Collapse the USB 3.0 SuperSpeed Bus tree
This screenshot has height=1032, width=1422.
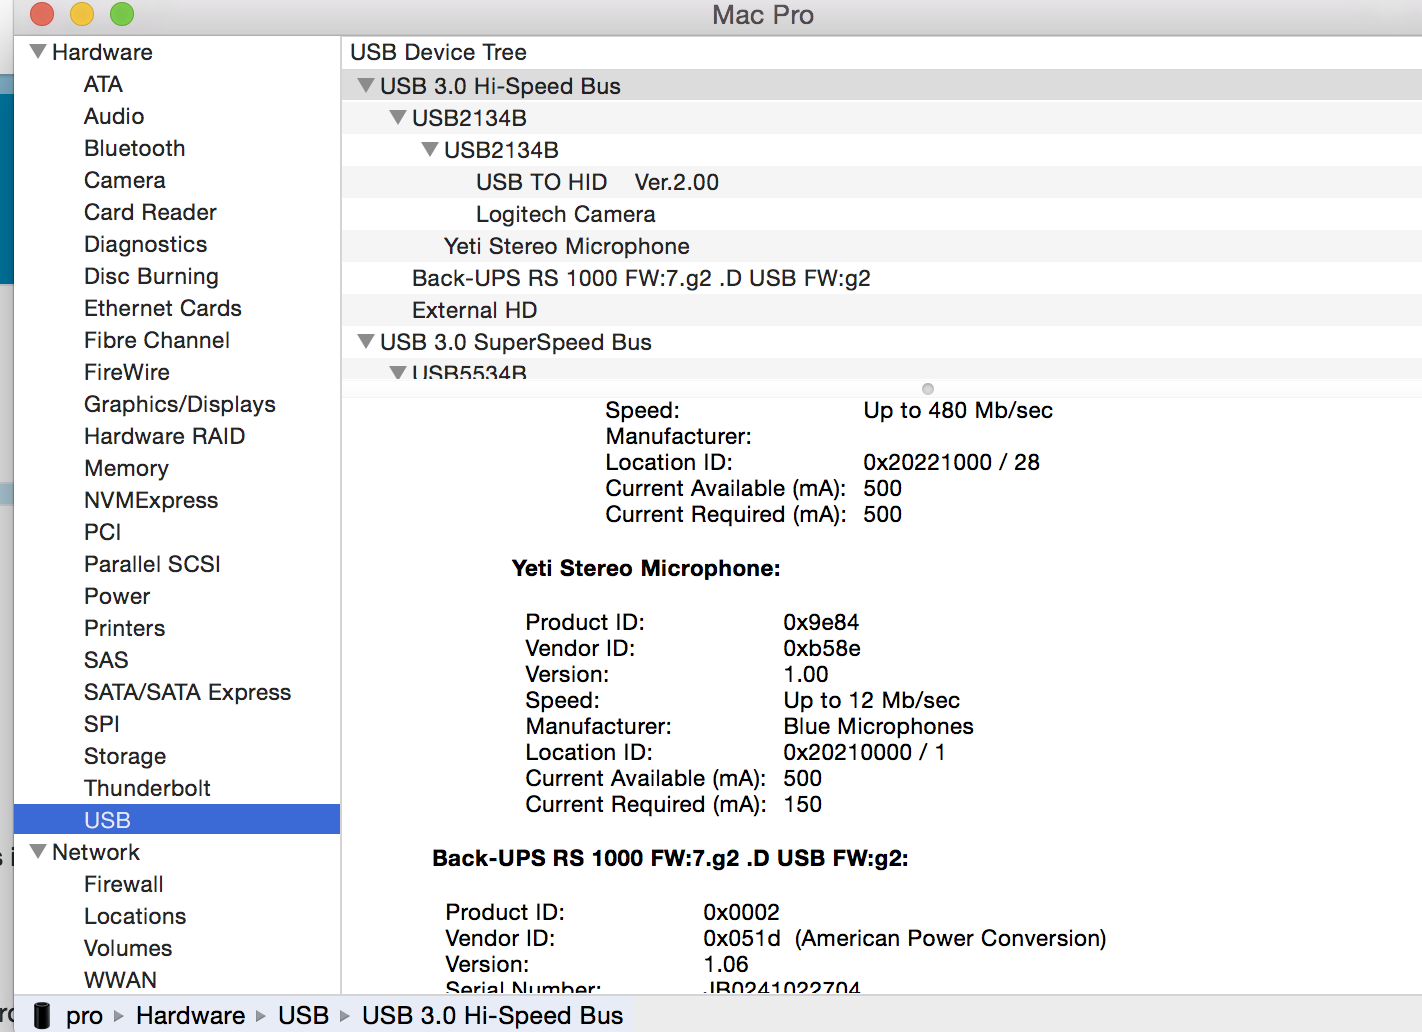(x=366, y=341)
